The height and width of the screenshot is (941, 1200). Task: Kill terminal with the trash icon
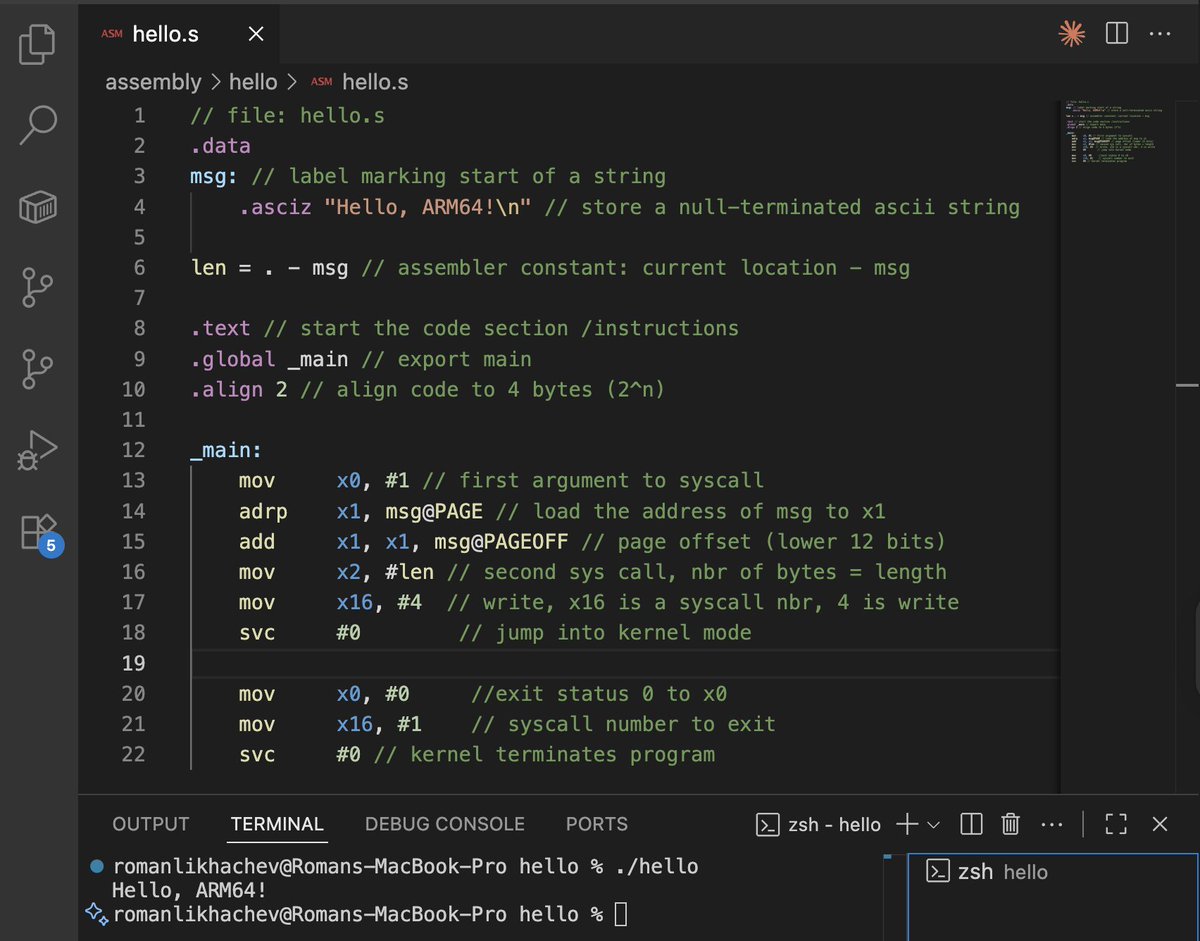(1011, 824)
